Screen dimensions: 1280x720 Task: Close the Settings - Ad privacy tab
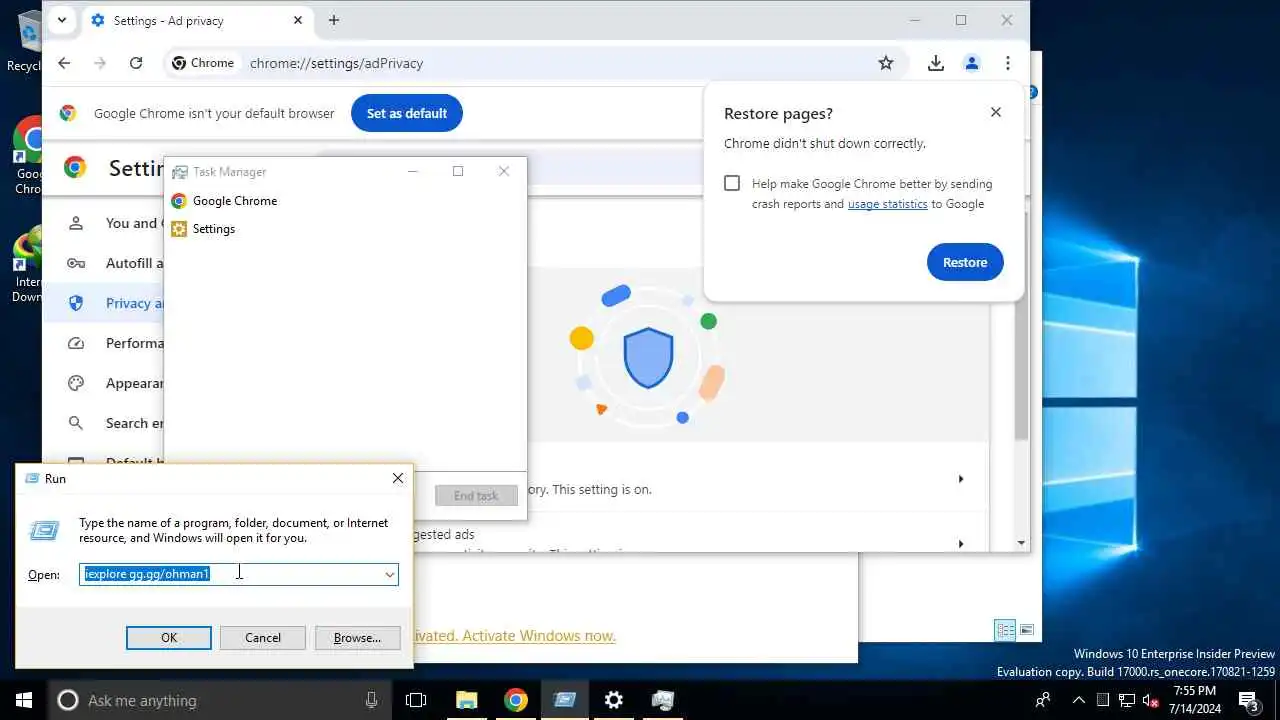298,20
